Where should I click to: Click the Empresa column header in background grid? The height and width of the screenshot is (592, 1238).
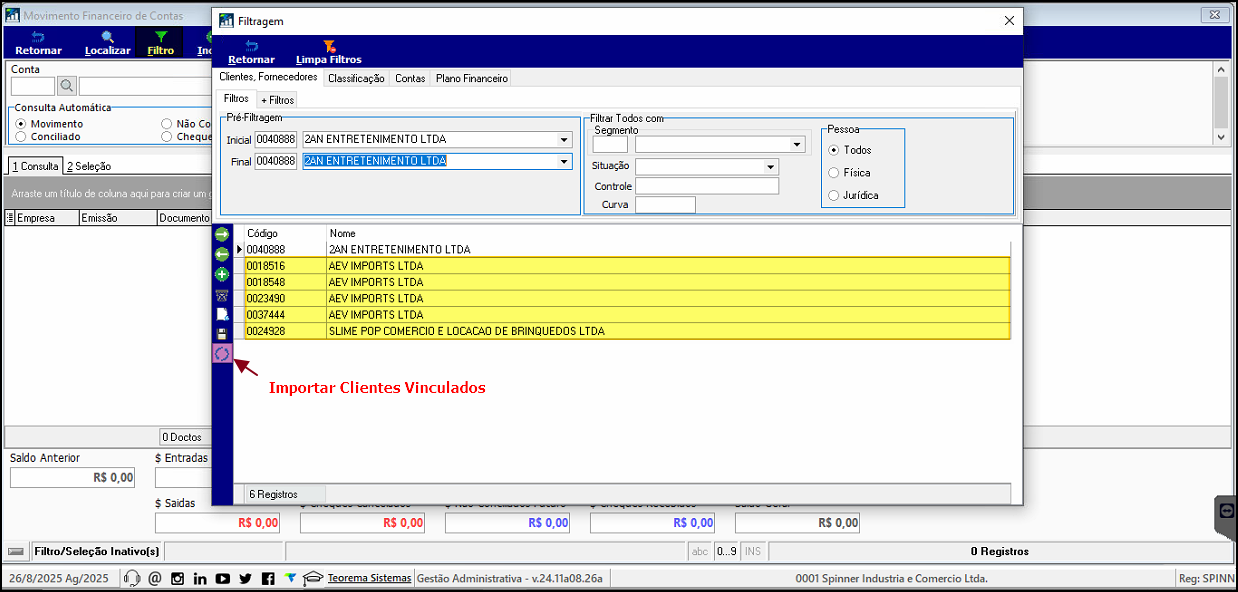click(46, 218)
